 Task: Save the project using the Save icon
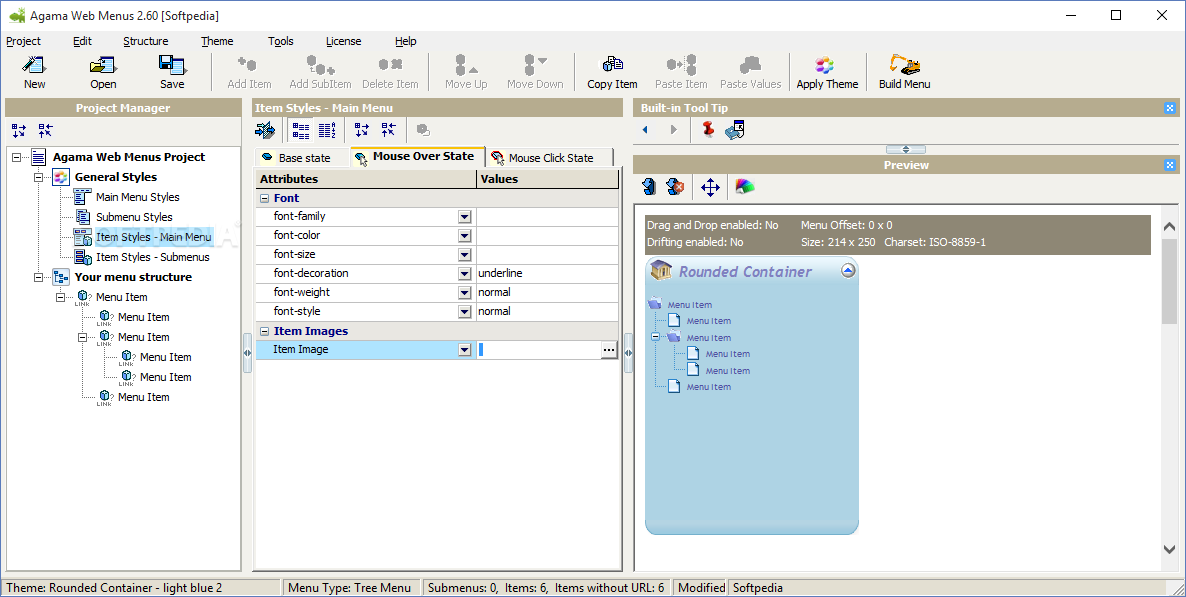coord(172,65)
